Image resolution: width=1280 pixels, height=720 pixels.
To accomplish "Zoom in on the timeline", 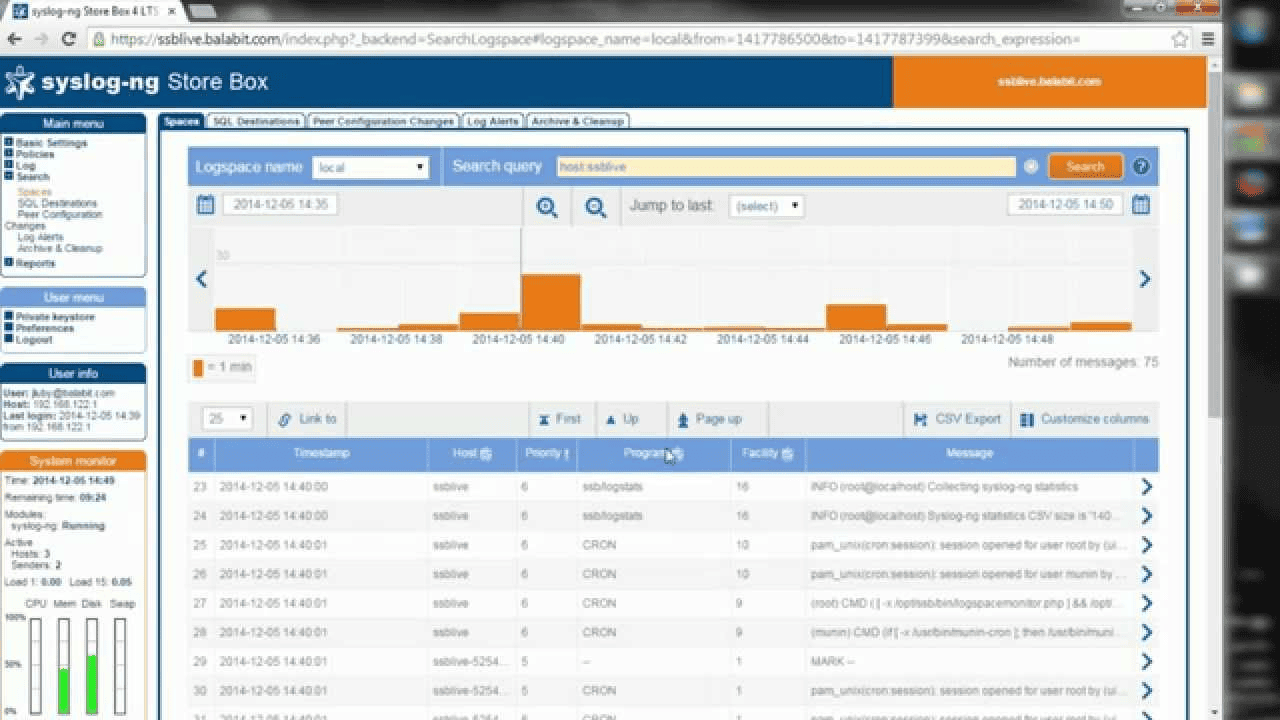I will click(547, 207).
